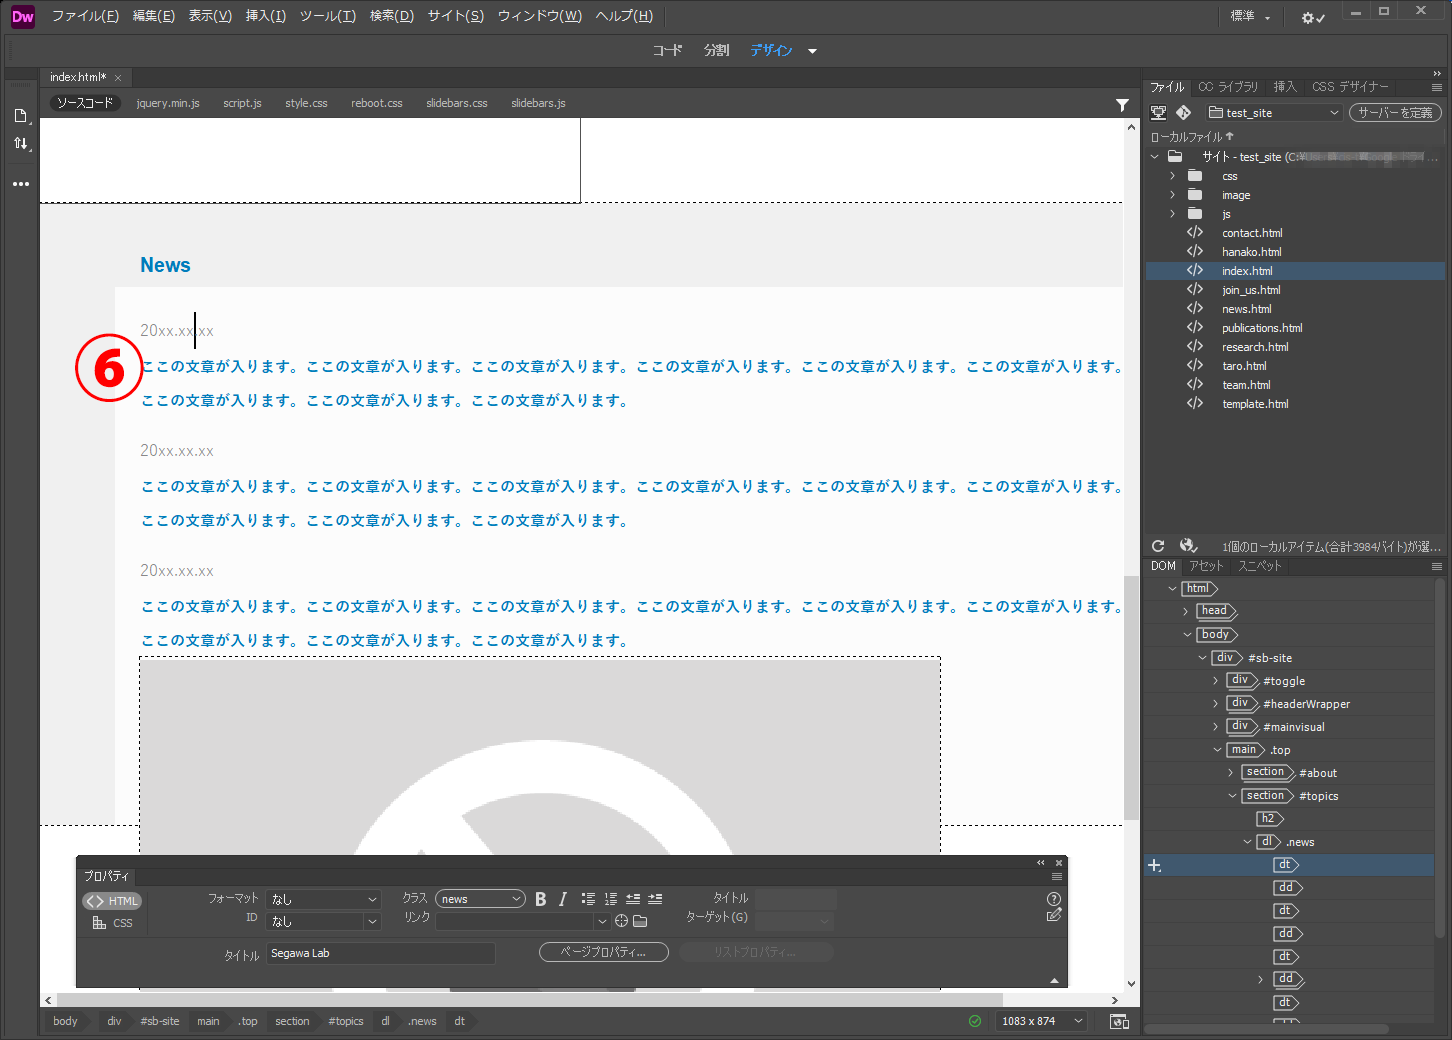
Task: Open the test_site site selector dropdown
Action: coord(1273,113)
